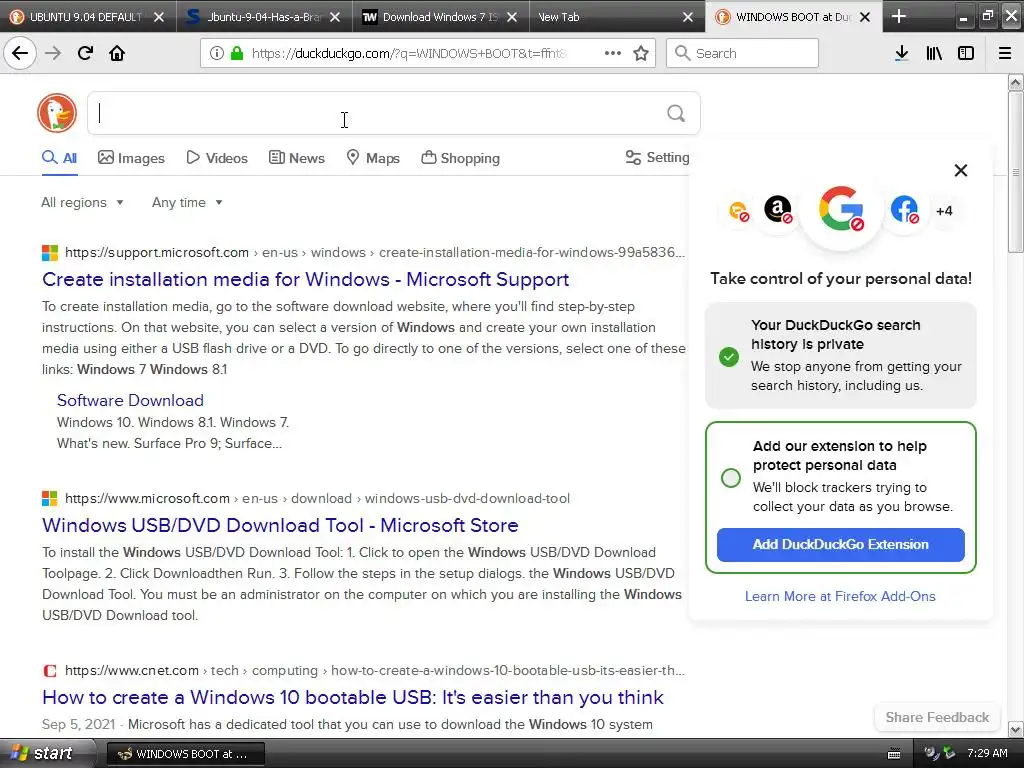Viewport: 1024px width, 768px height.
Task: Close the Jbuntu-9-04 browser tab
Action: 335,17
